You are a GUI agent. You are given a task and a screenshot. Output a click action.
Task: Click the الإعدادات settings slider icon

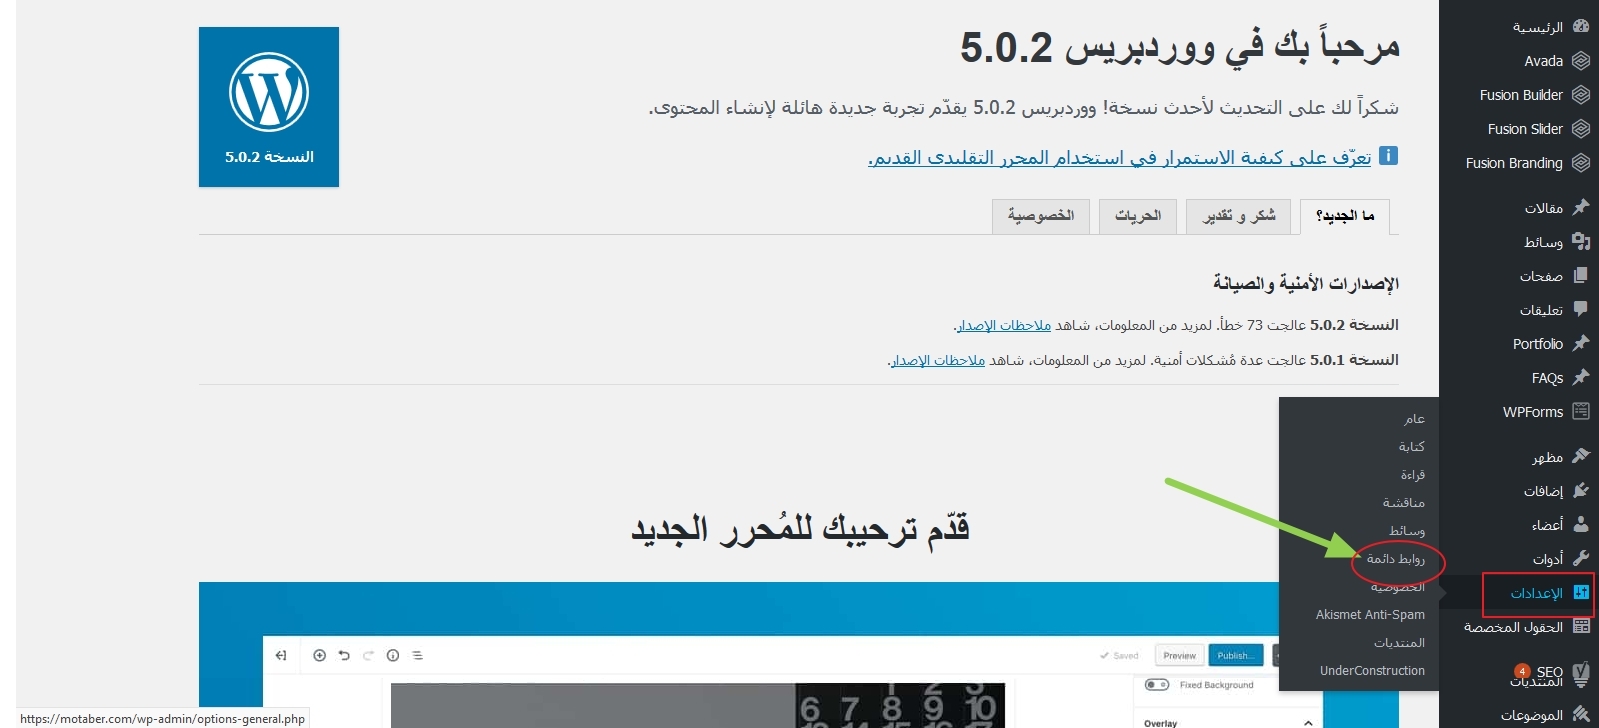tap(1580, 592)
